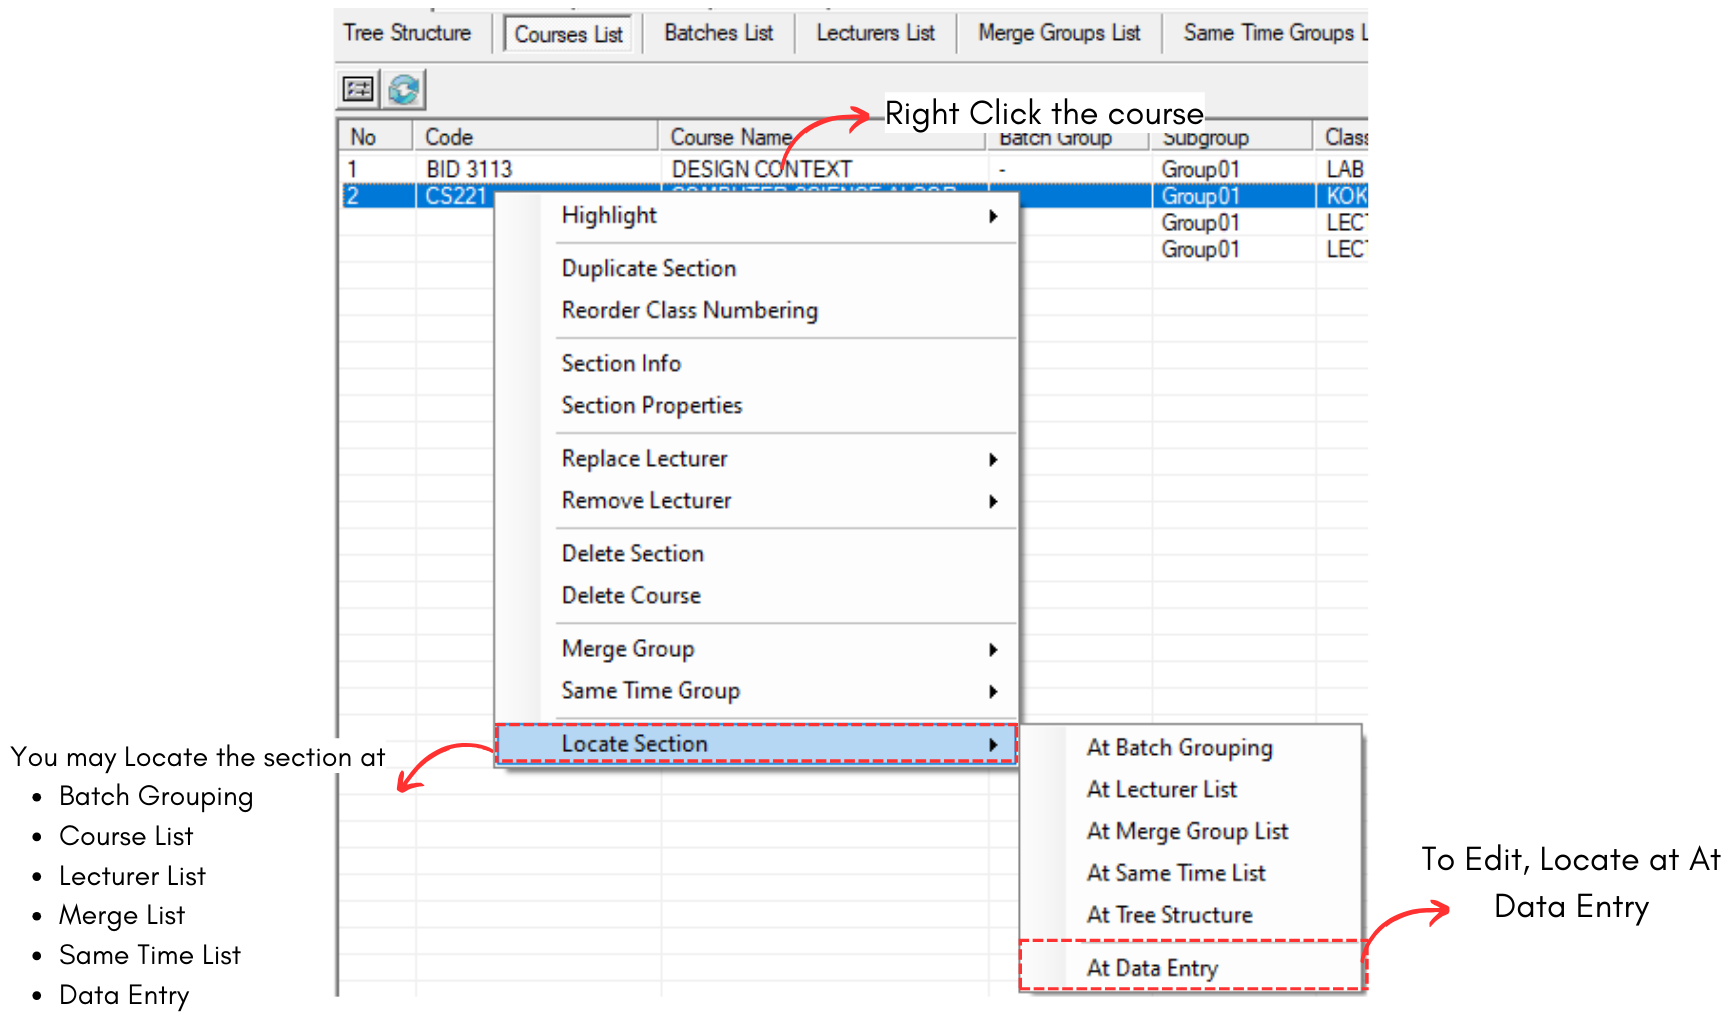Image resolution: width=1733 pixels, height=1019 pixels.
Task: Go to the Lecturers List tab
Action: point(875,33)
